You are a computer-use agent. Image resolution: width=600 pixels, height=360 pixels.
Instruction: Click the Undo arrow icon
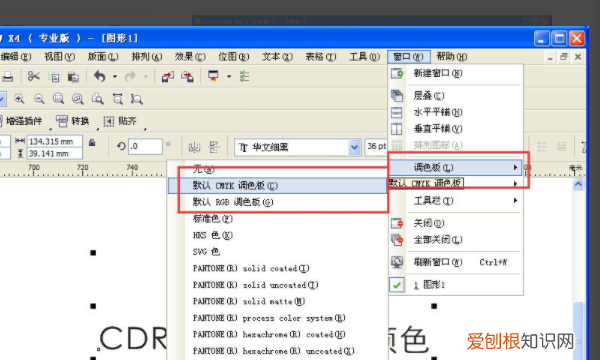point(99,77)
